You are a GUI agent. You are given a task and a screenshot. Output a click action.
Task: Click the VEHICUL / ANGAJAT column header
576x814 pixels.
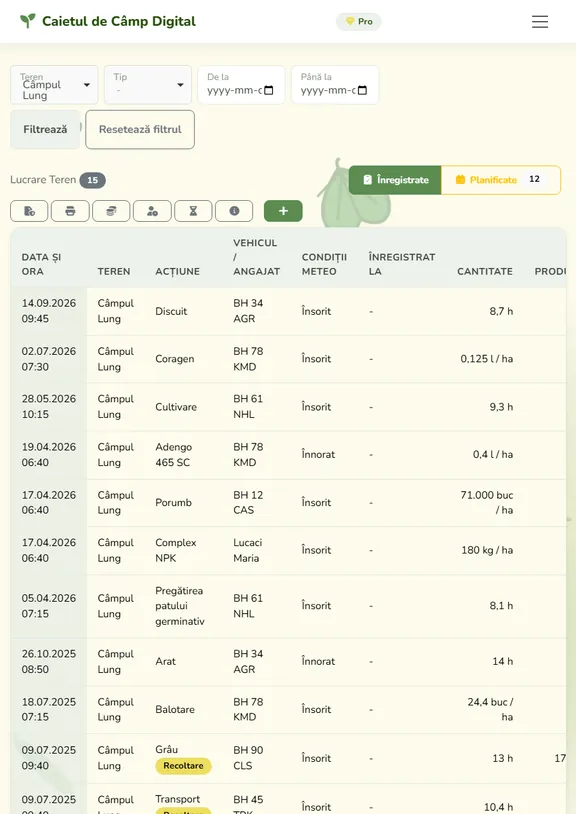(256, 257)
